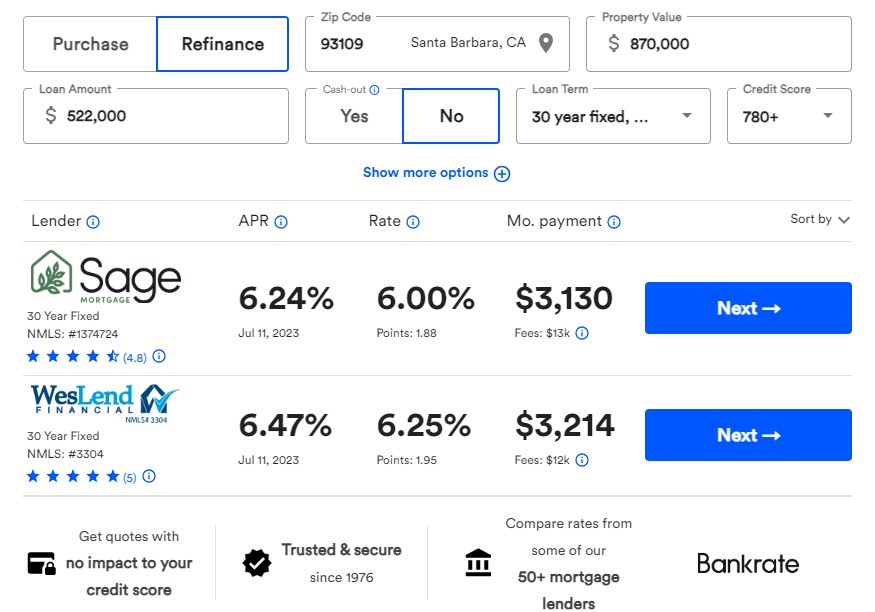Select Yes for Cash-out
The height and width of the screenshot is (612, 875).
coord(354,116)
